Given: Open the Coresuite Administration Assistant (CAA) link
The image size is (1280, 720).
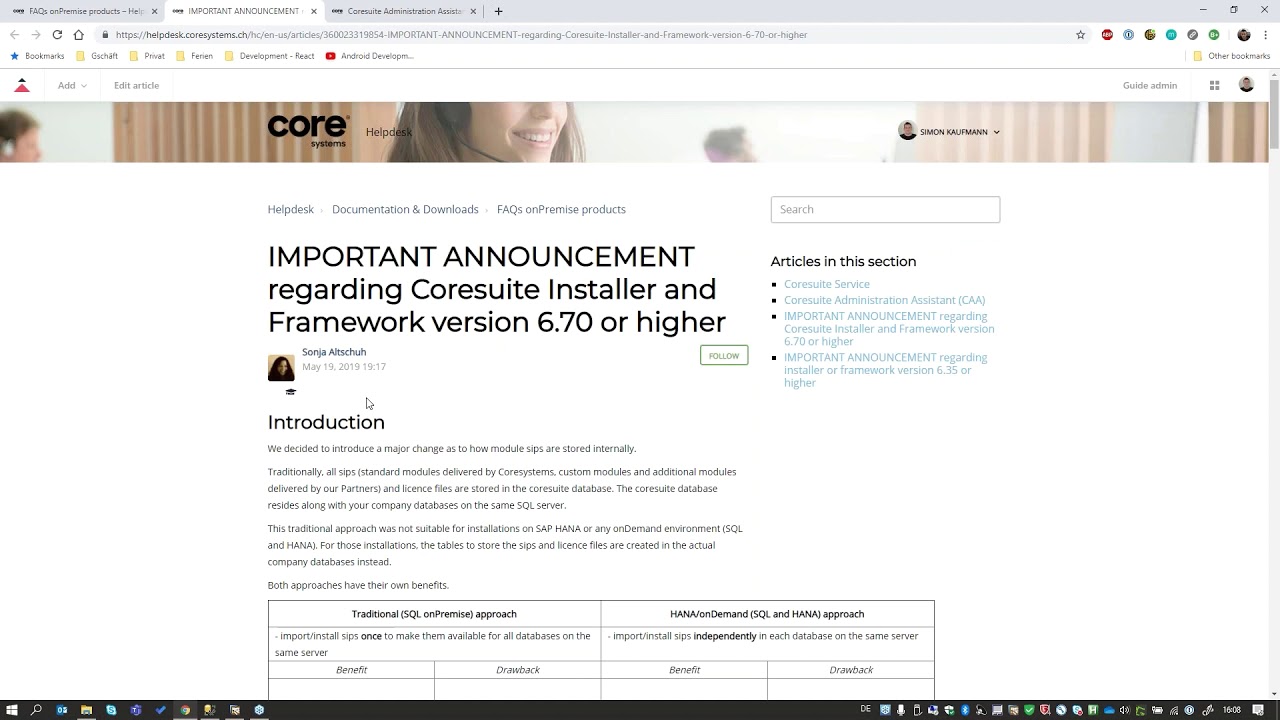Looking at the screenshot, I should tap(884, 300).
